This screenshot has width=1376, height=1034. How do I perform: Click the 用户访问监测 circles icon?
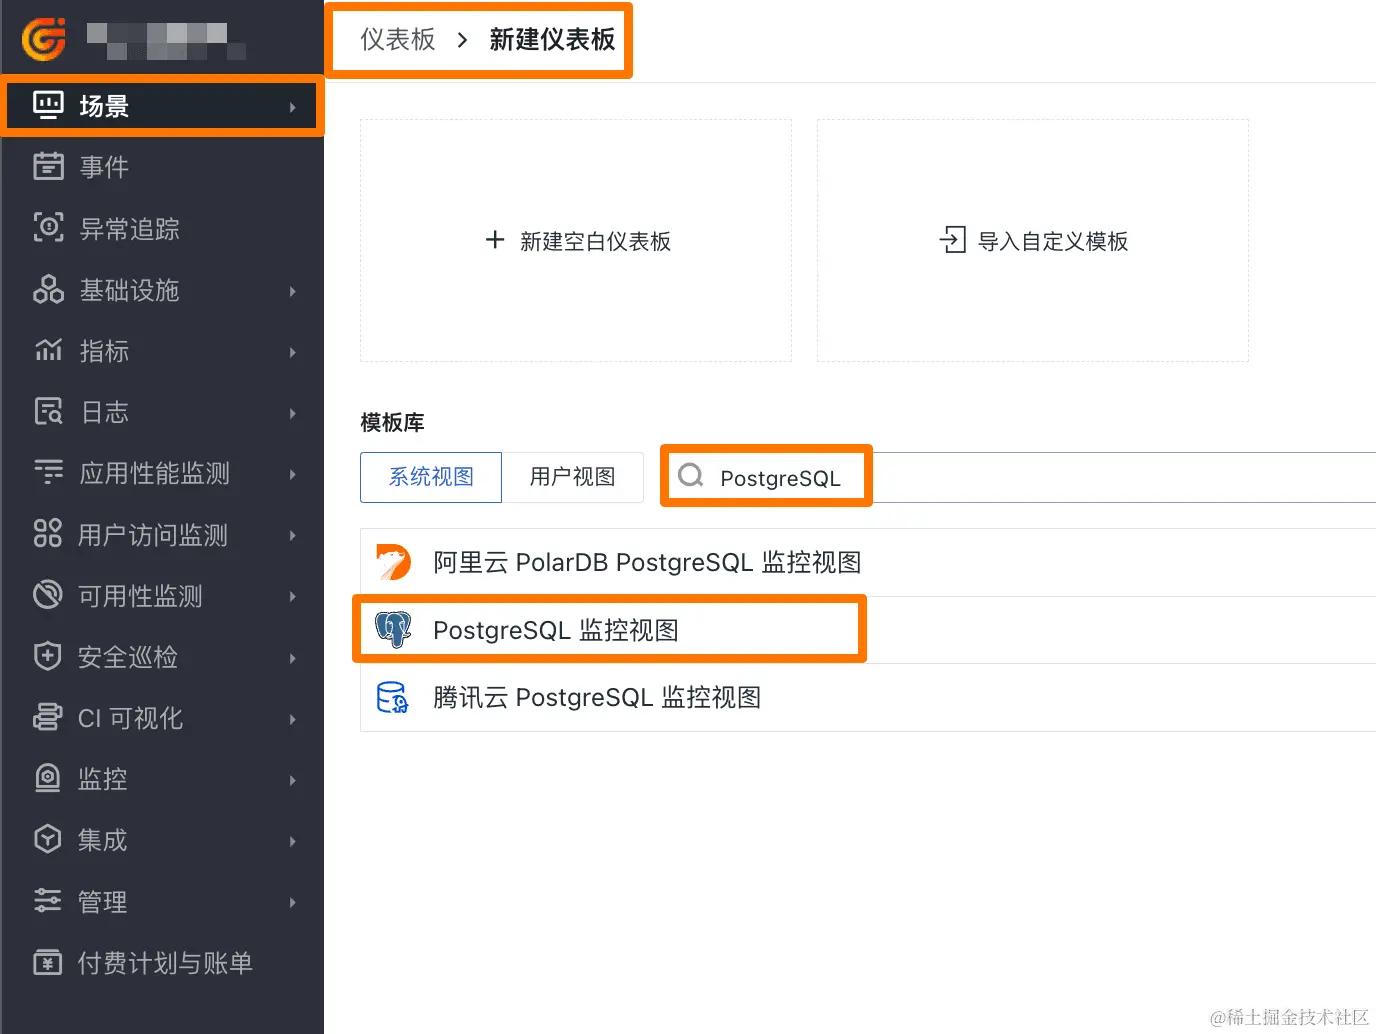click(48, 533)
